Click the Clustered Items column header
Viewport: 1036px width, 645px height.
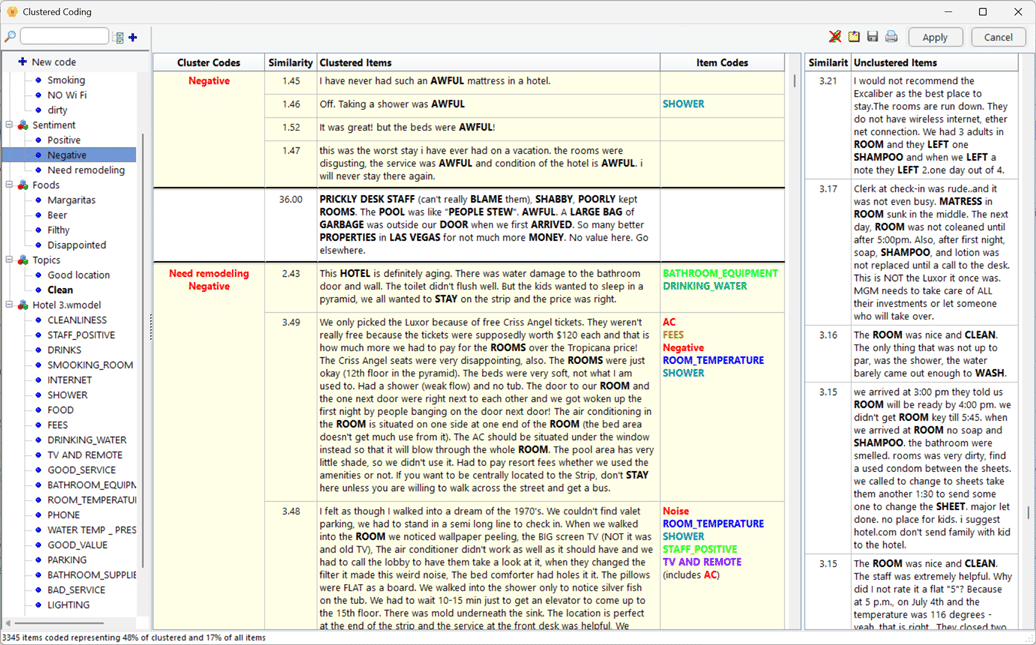pyautogui.click(x=488, y=63)
